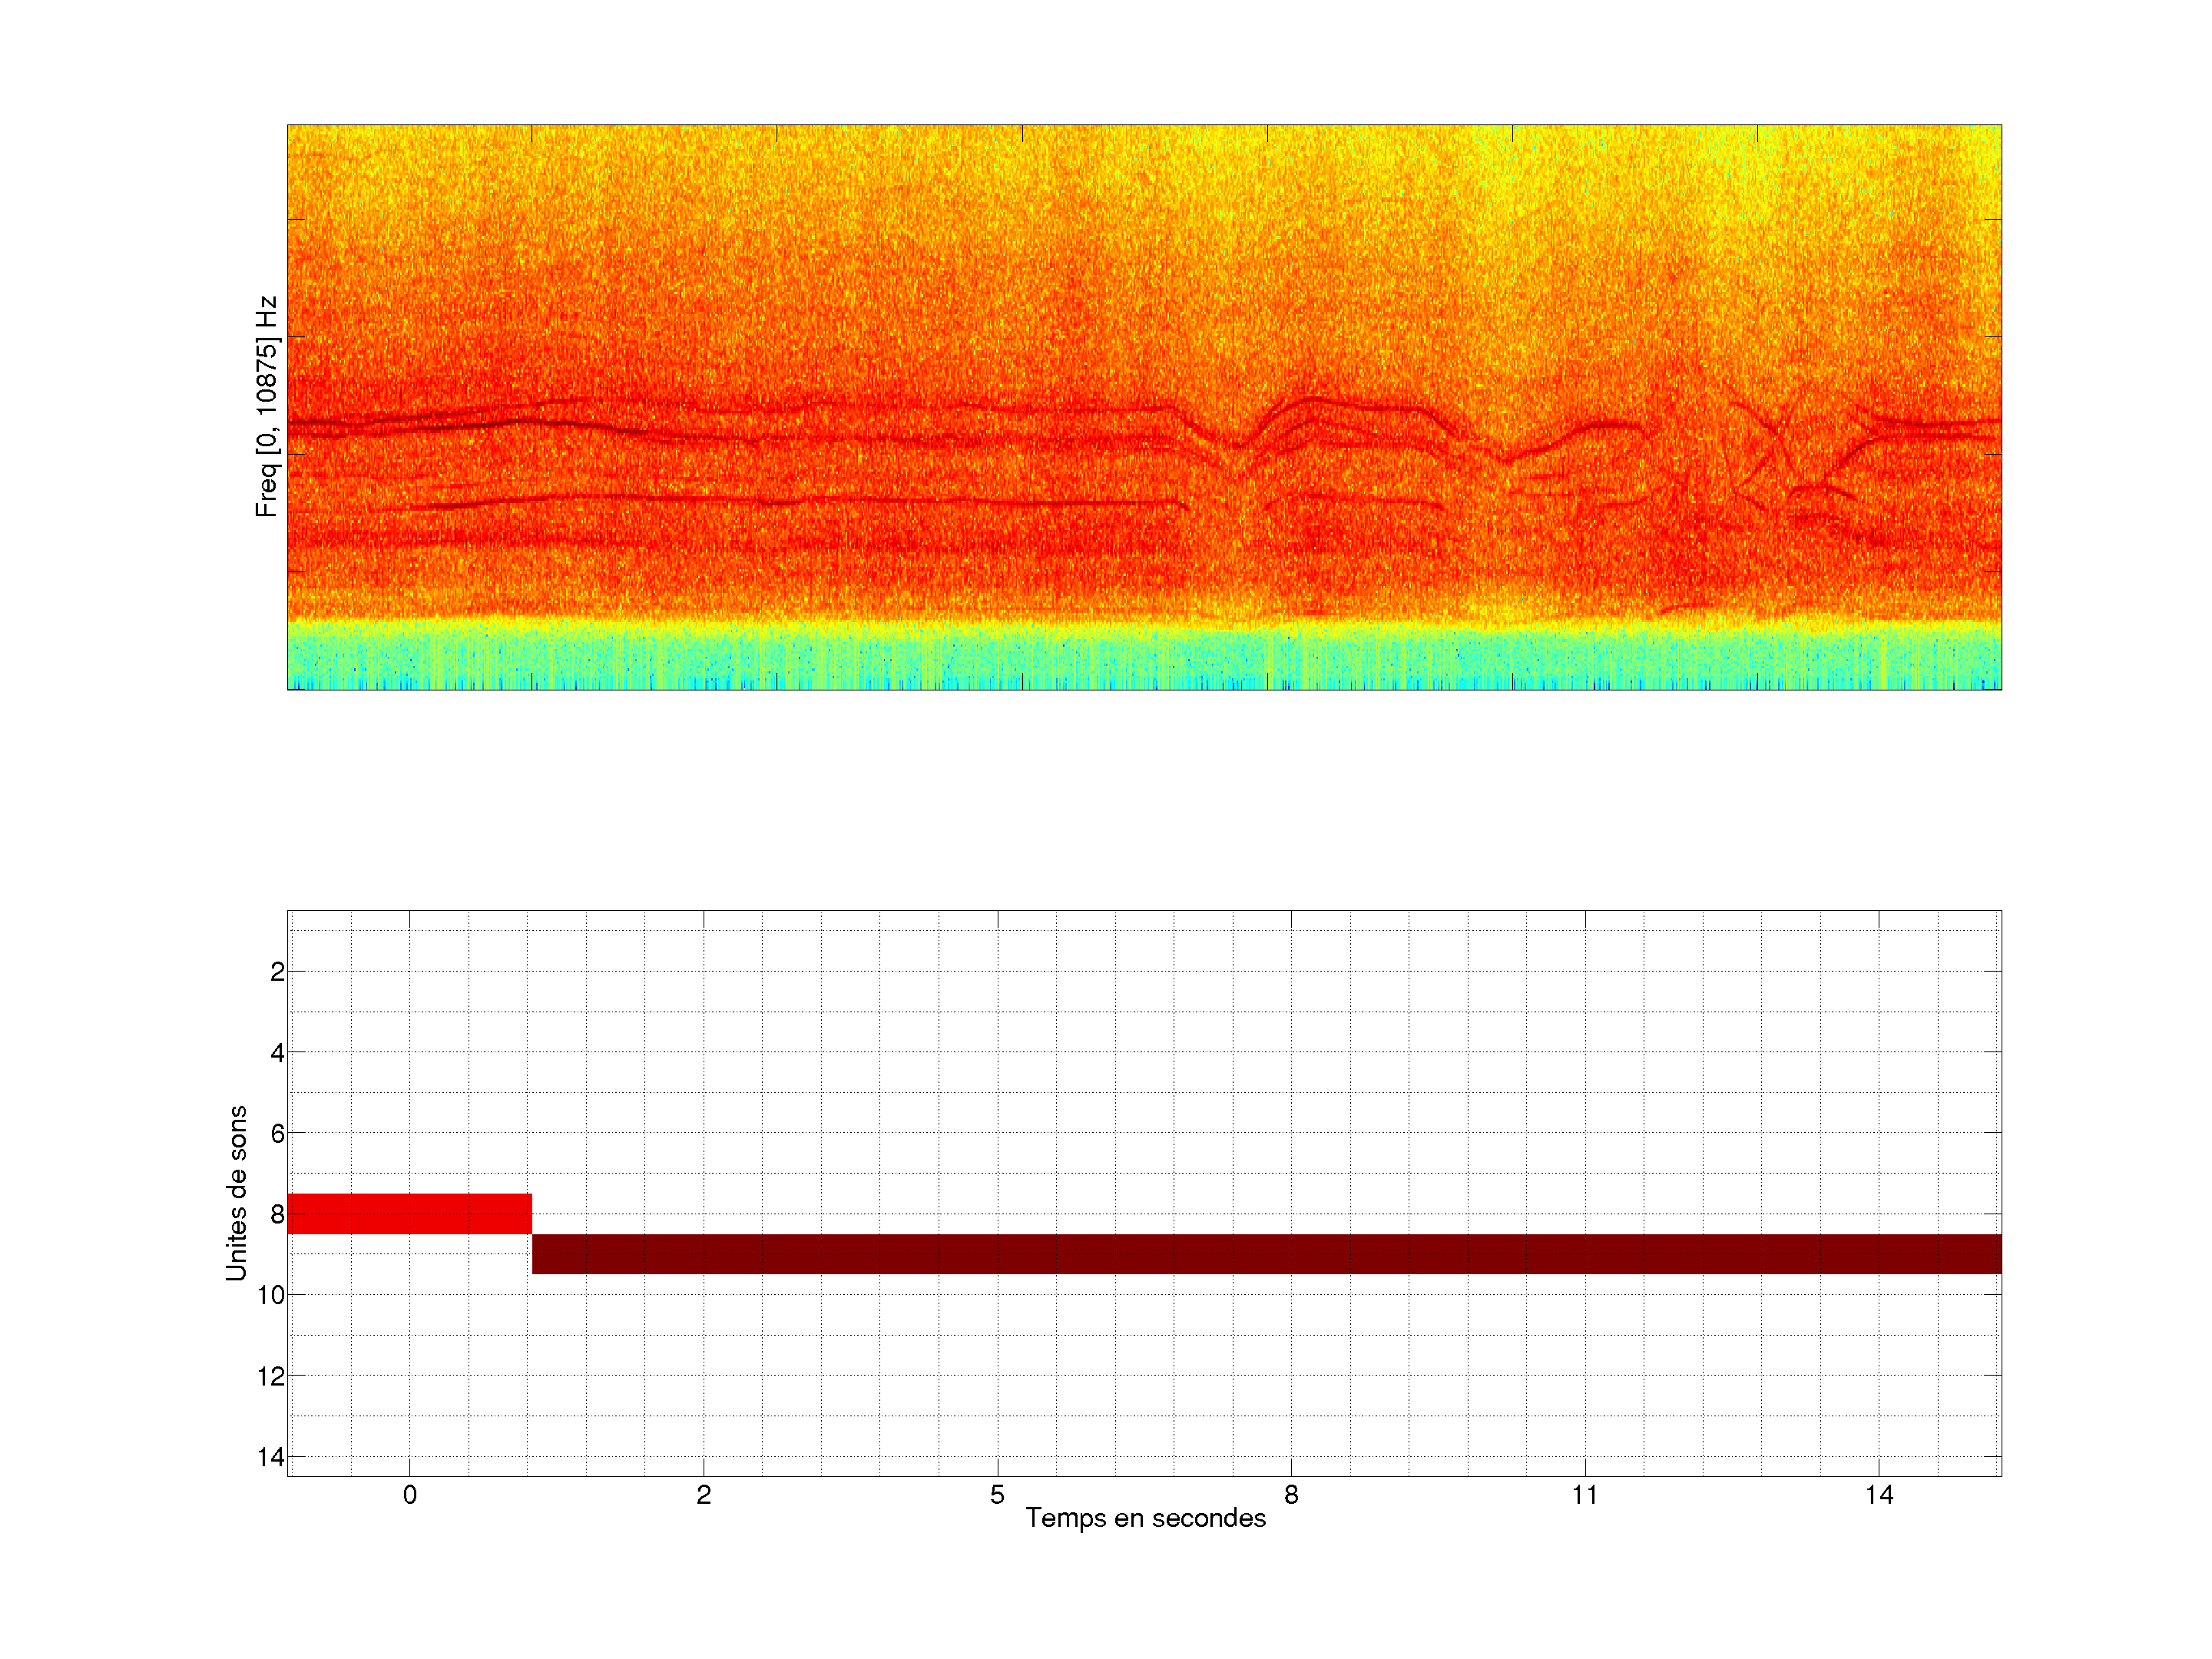Click the bright red bar at unit 8
This screenshot has height=1659, width=2212.
tap(409, 1213)
